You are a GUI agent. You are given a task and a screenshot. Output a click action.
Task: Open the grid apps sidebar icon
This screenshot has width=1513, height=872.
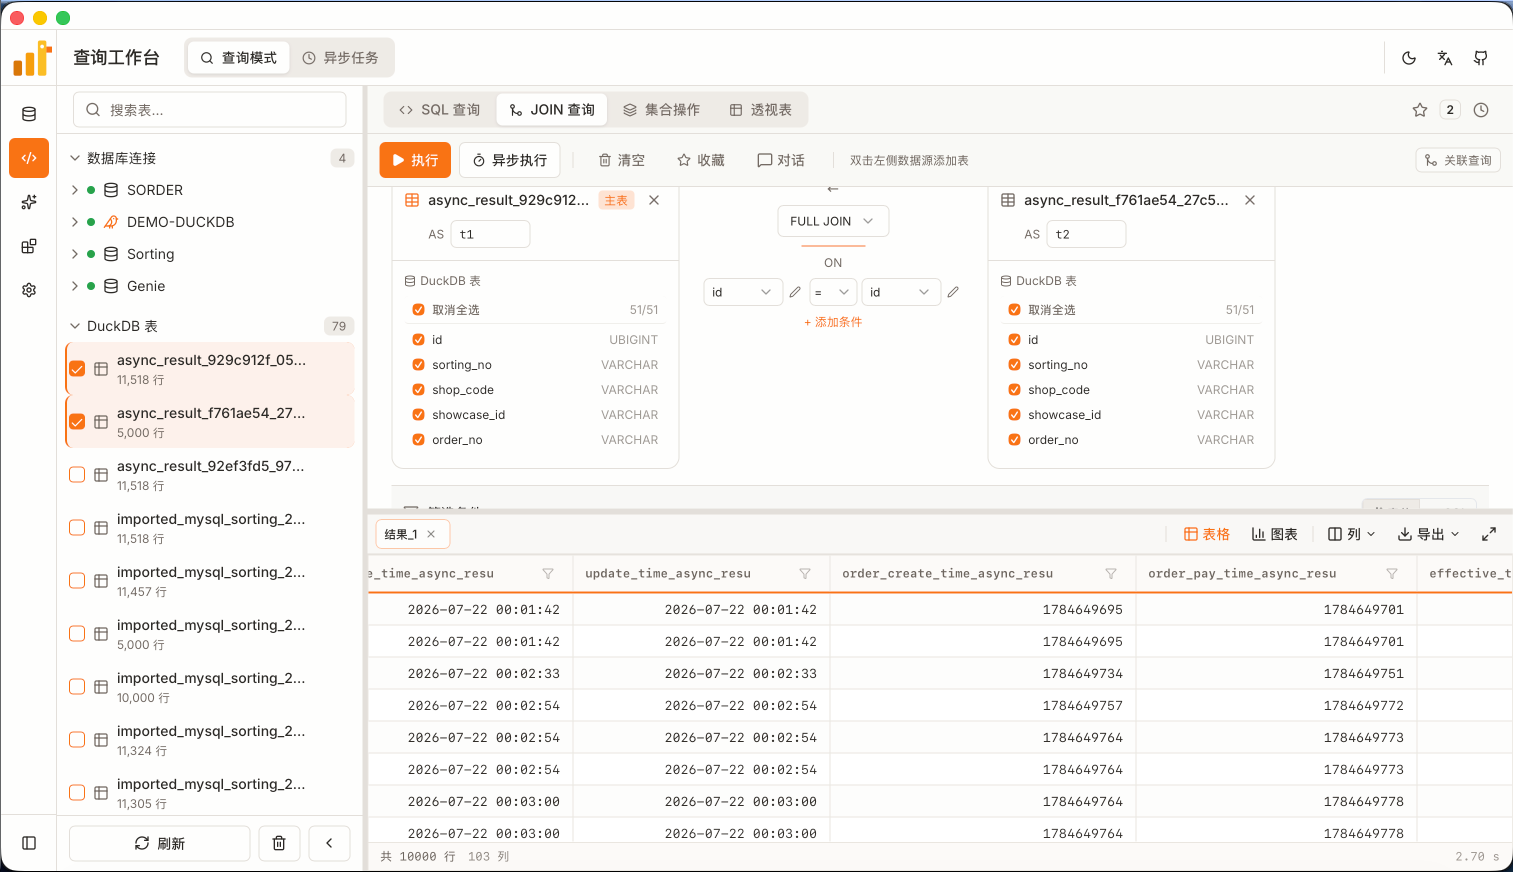[x=29, y=246]
